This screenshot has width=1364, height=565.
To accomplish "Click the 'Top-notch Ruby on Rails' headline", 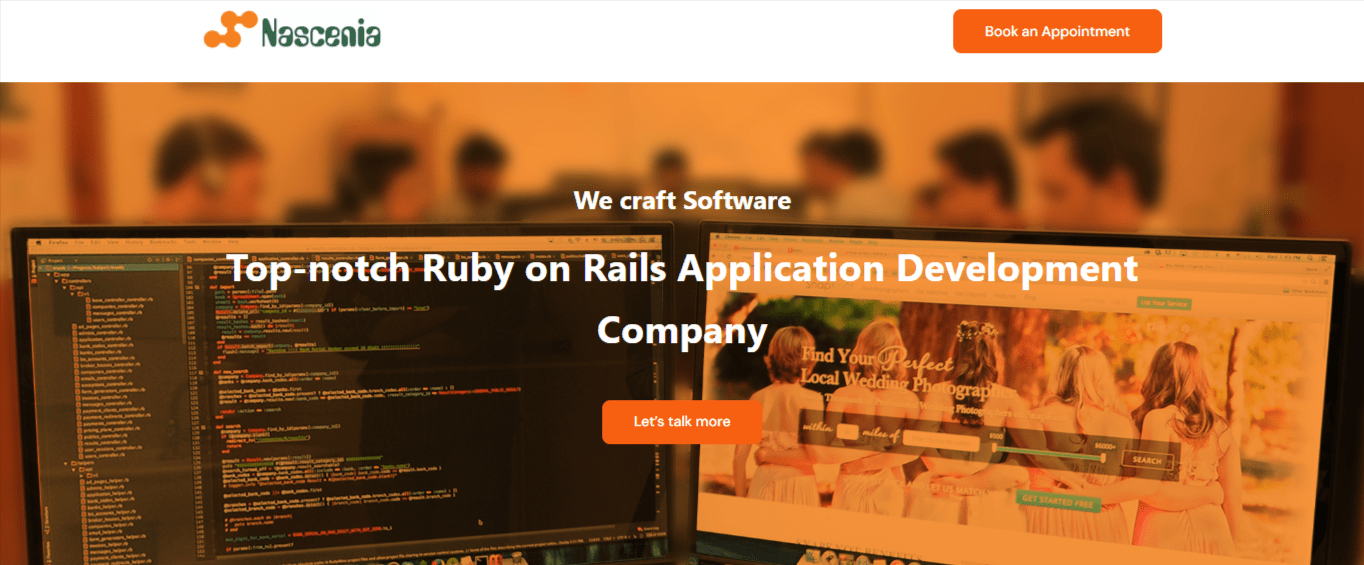I will pyautogui.click(x=682, y=299).
